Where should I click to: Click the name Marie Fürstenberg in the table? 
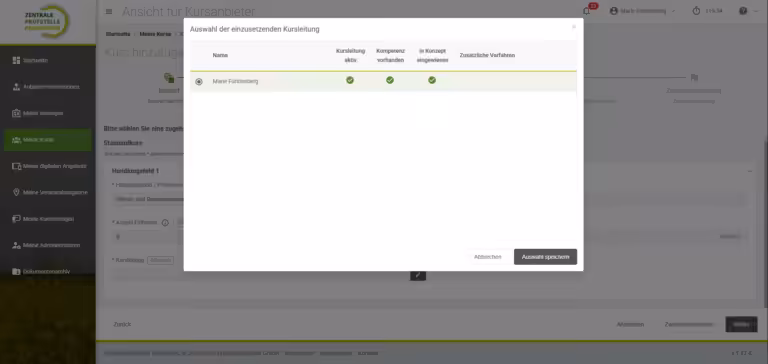point(235,81)
